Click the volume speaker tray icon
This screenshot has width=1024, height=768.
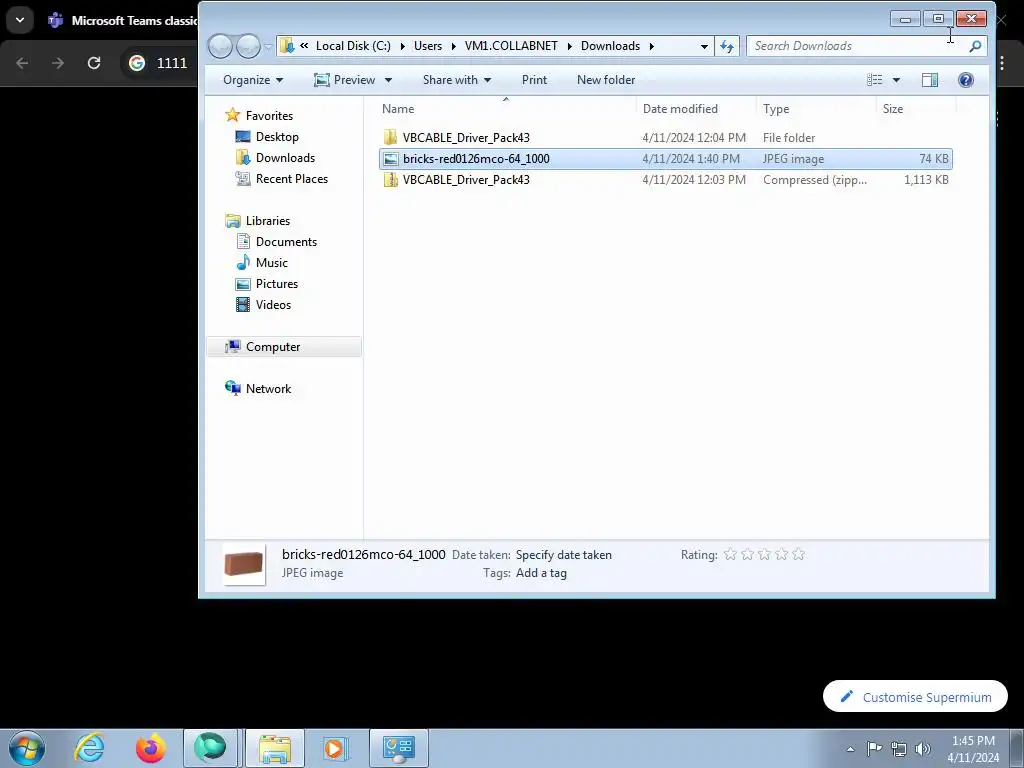(x=923, y=748)
